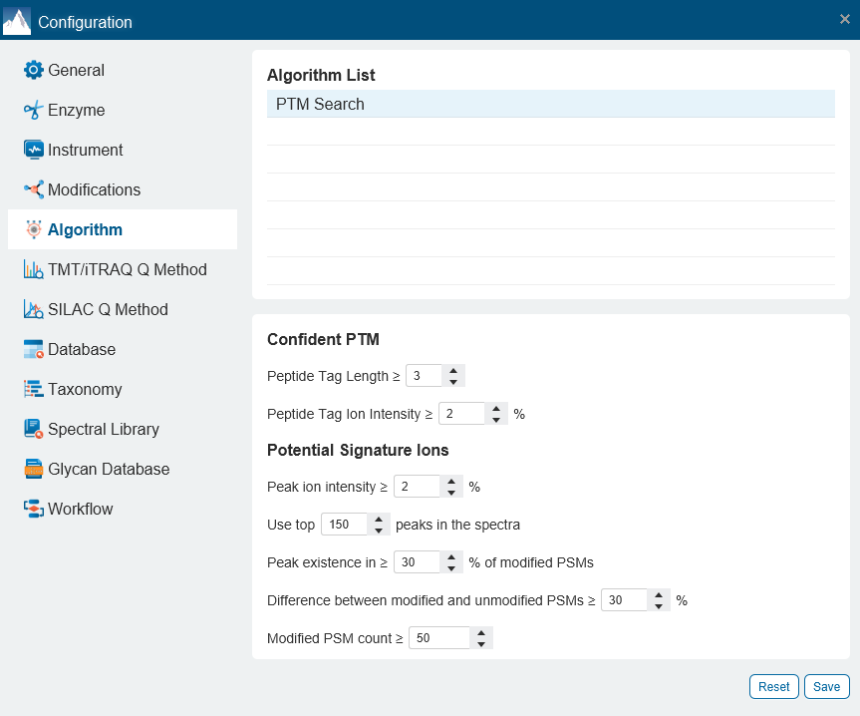
Task: Select the Enzyme scissors icon
Action: pos(35,110)
